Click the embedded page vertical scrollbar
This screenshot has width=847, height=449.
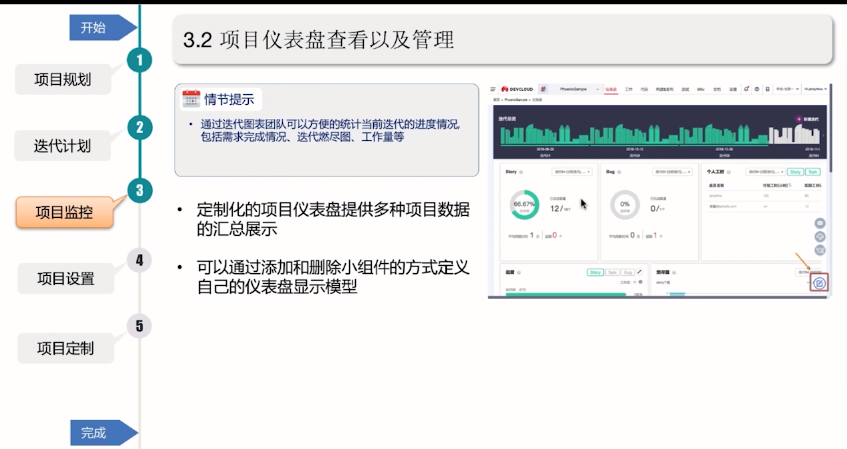(x=829, y=127)
